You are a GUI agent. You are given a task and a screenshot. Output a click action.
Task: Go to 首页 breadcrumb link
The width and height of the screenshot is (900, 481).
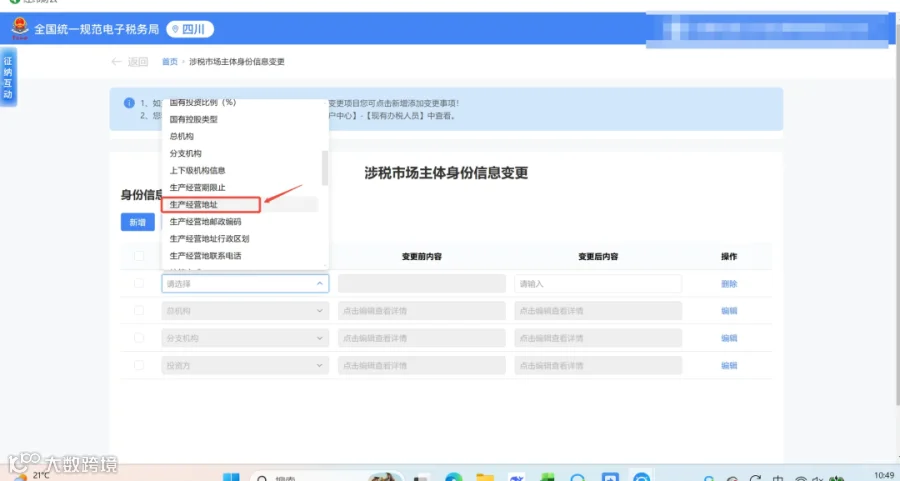click(x=169, y=61)
